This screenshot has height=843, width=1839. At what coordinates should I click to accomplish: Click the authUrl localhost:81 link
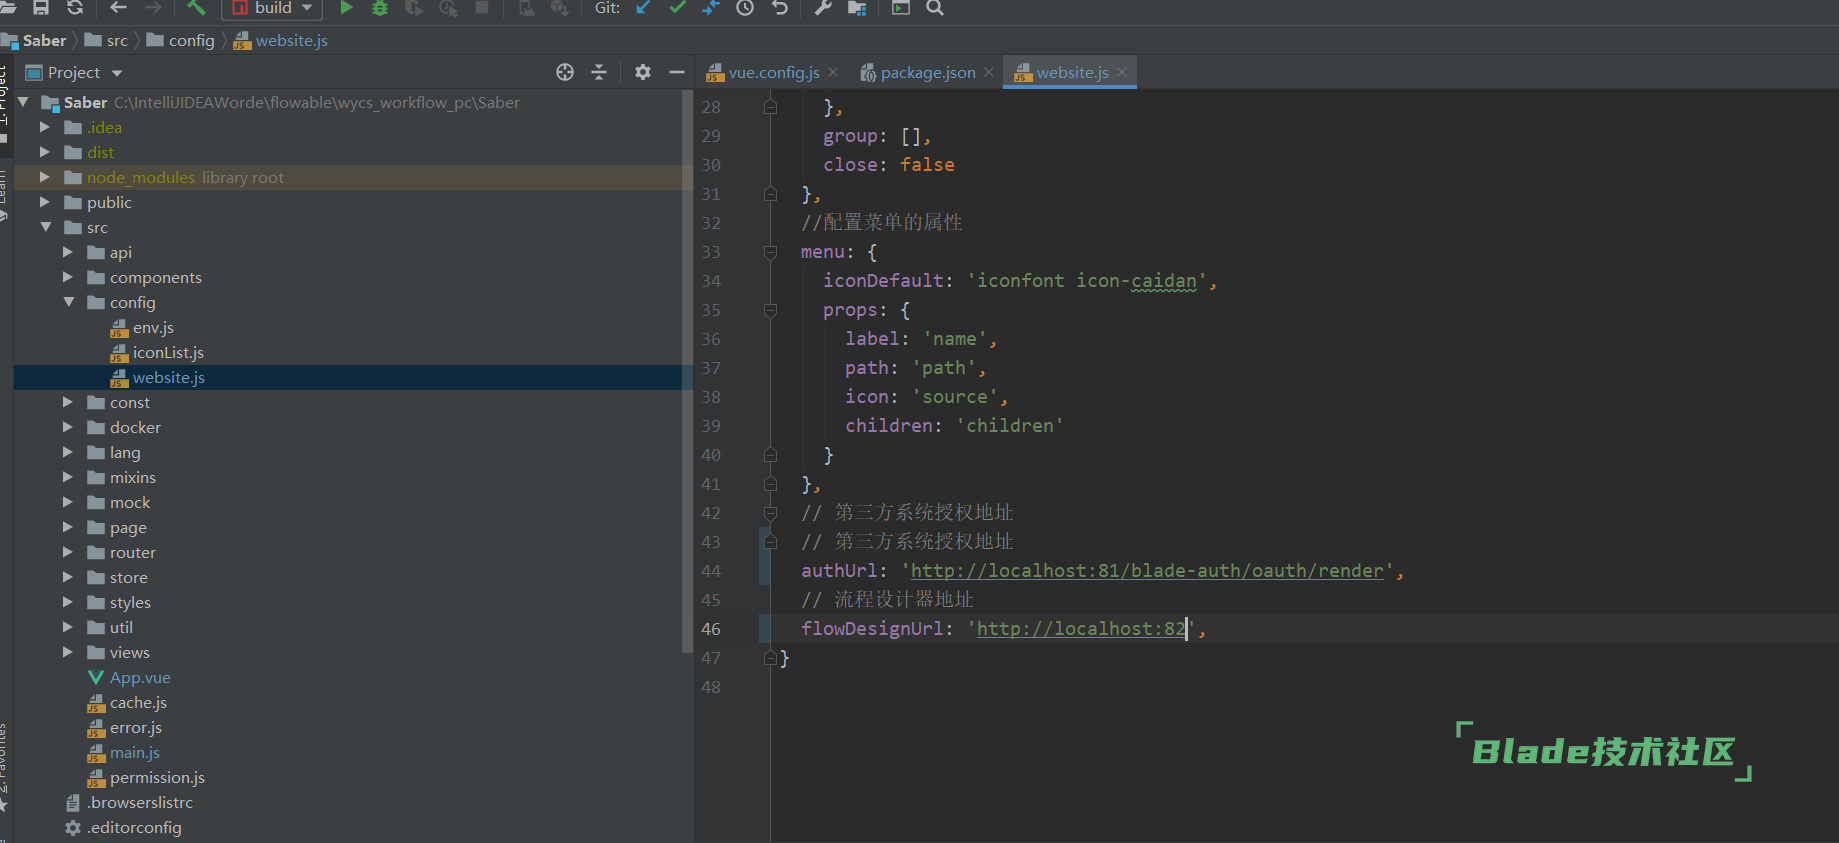(1147, 571)
